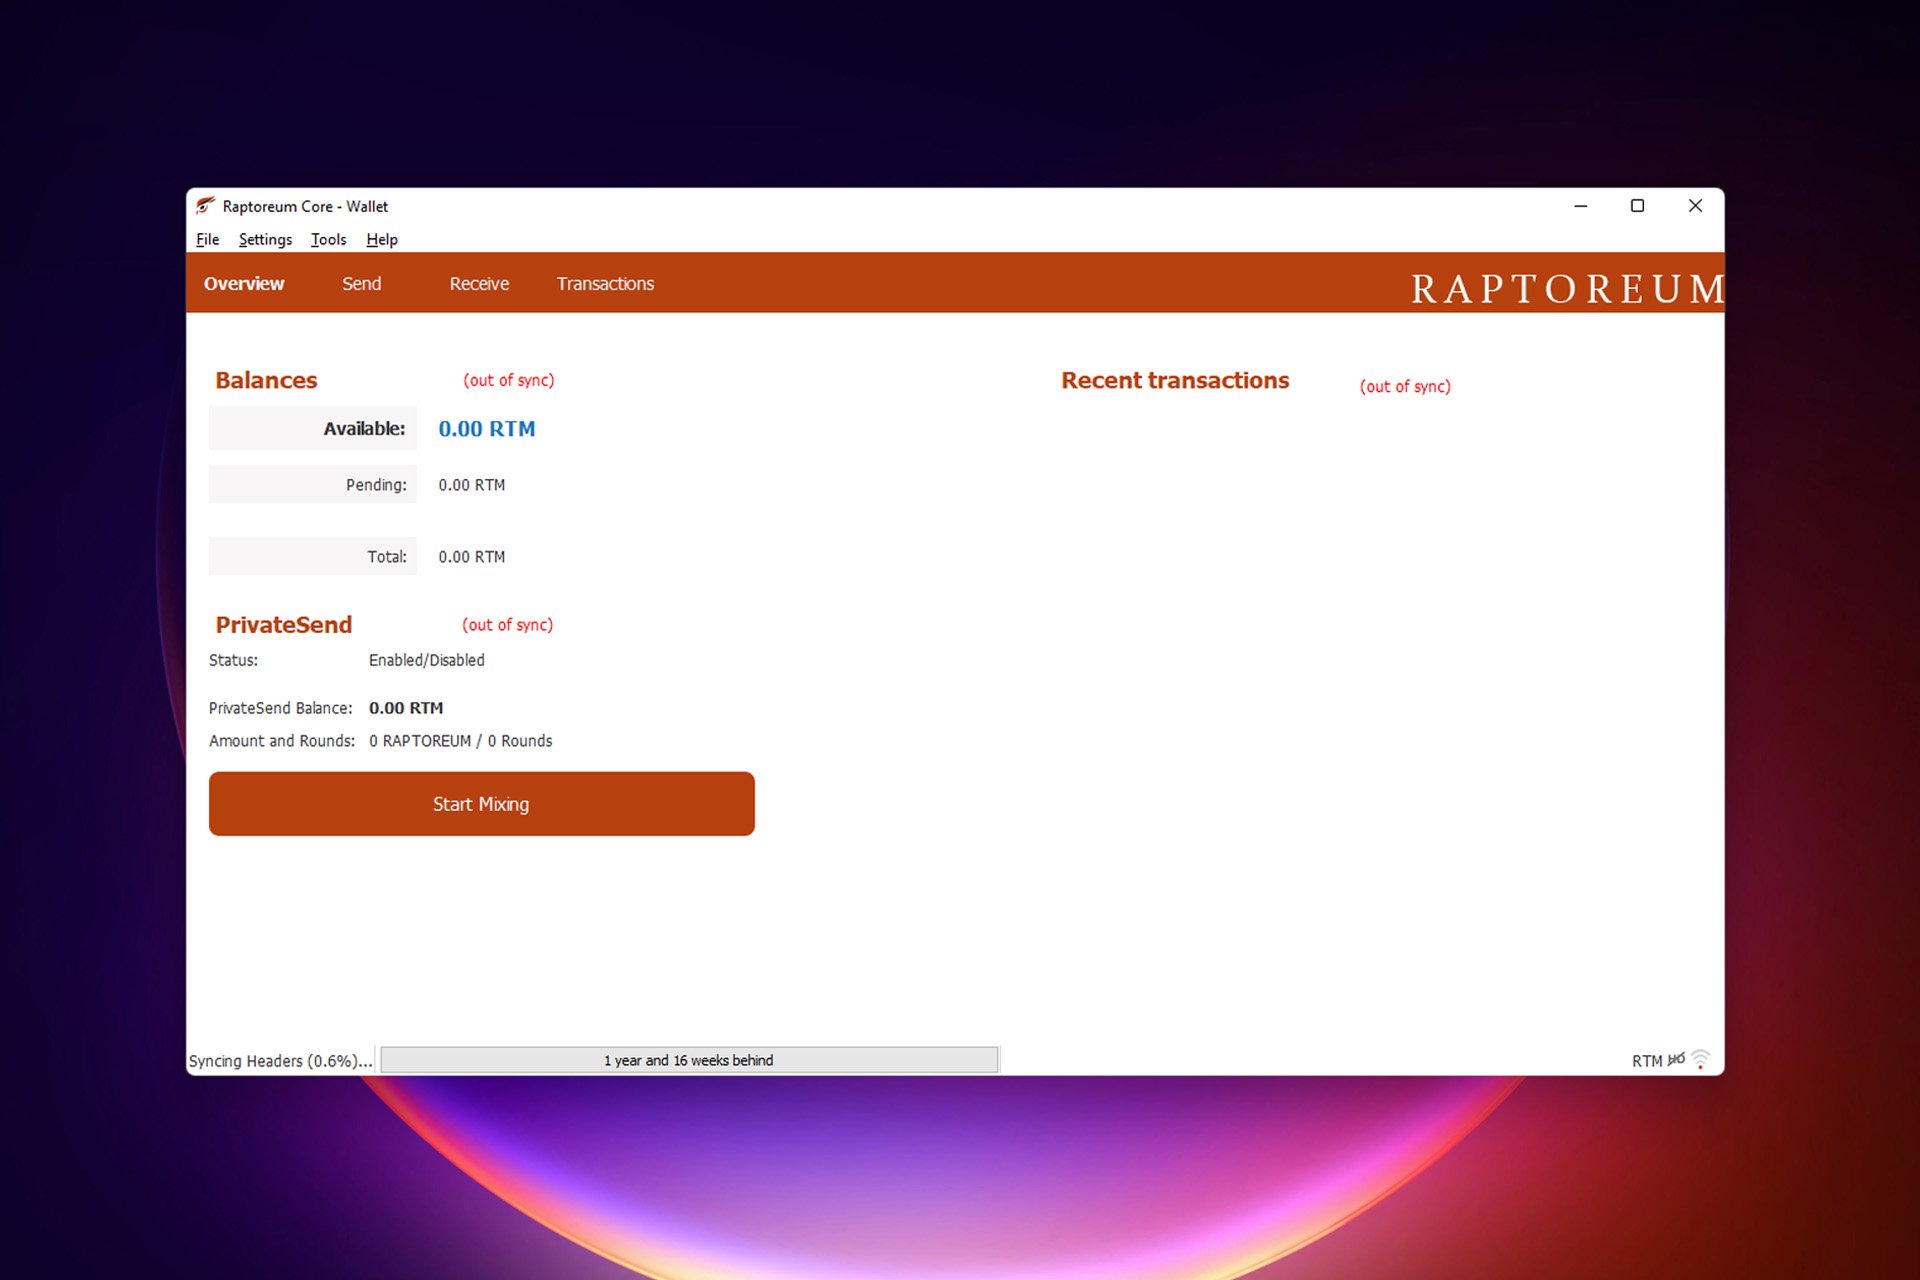Click the 0 RAPTOREUM / 0 Rounds text

point(460,741)
